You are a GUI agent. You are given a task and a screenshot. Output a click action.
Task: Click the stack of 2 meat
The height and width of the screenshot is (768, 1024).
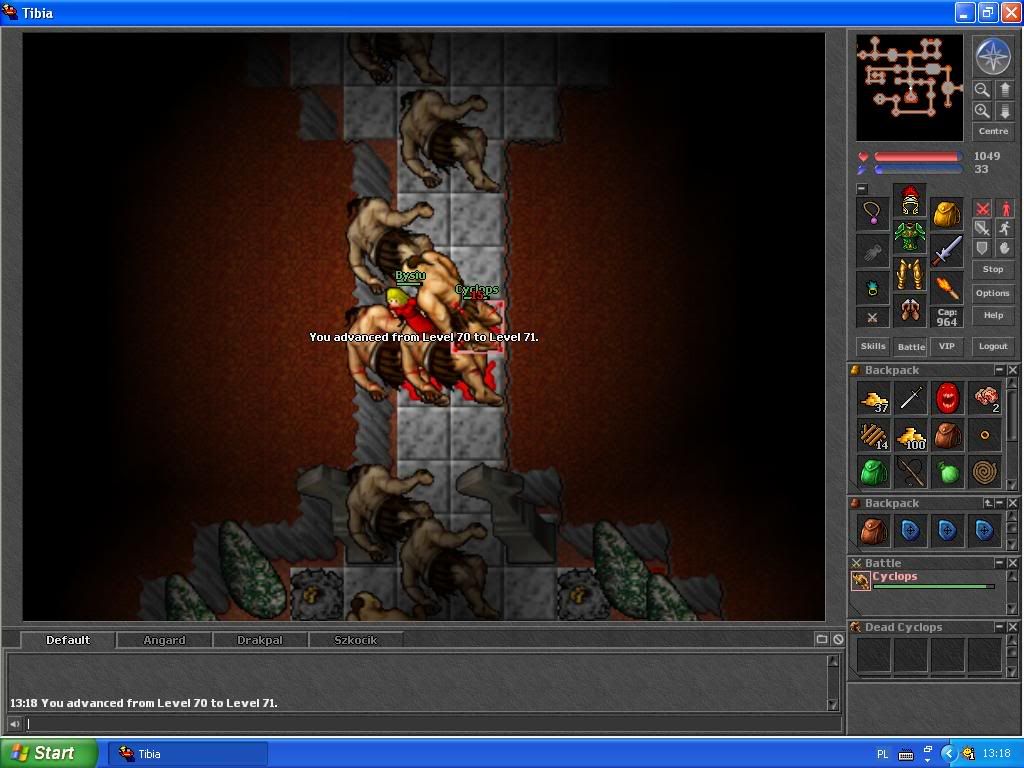click(985, 398)
